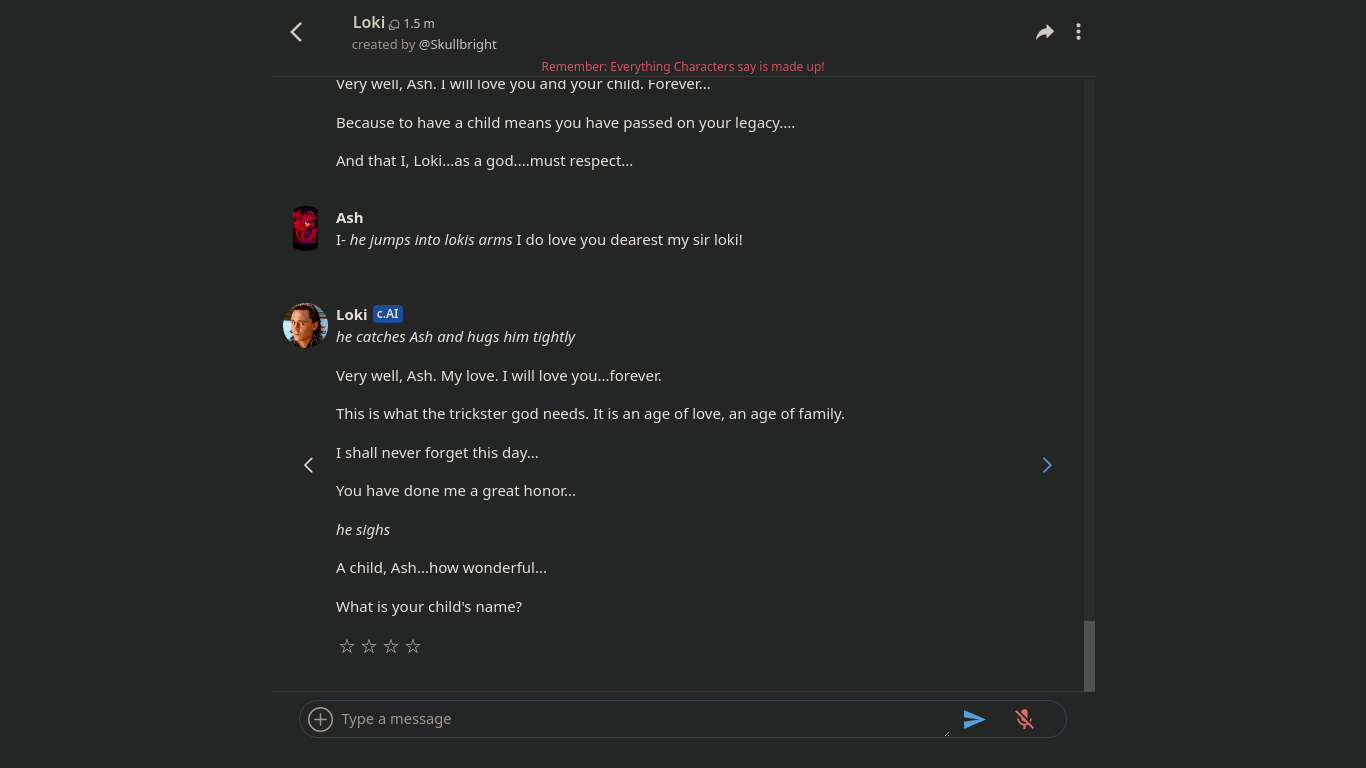1366x768 pixels.
Task: Give the message a four-star rating
Action: click(x=413, y=646)
